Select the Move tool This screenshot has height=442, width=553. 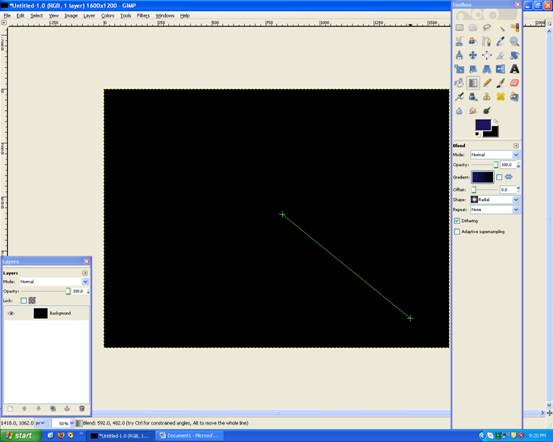click(473, 55)
